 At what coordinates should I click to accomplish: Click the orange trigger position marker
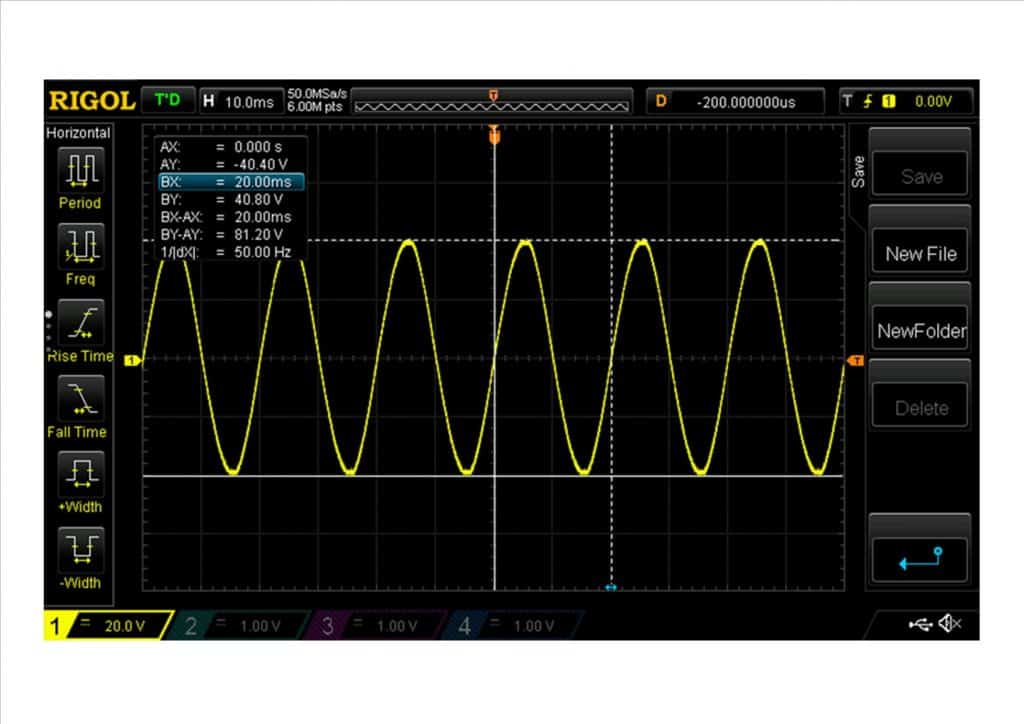pyautogui.click(x=493, y=137)
